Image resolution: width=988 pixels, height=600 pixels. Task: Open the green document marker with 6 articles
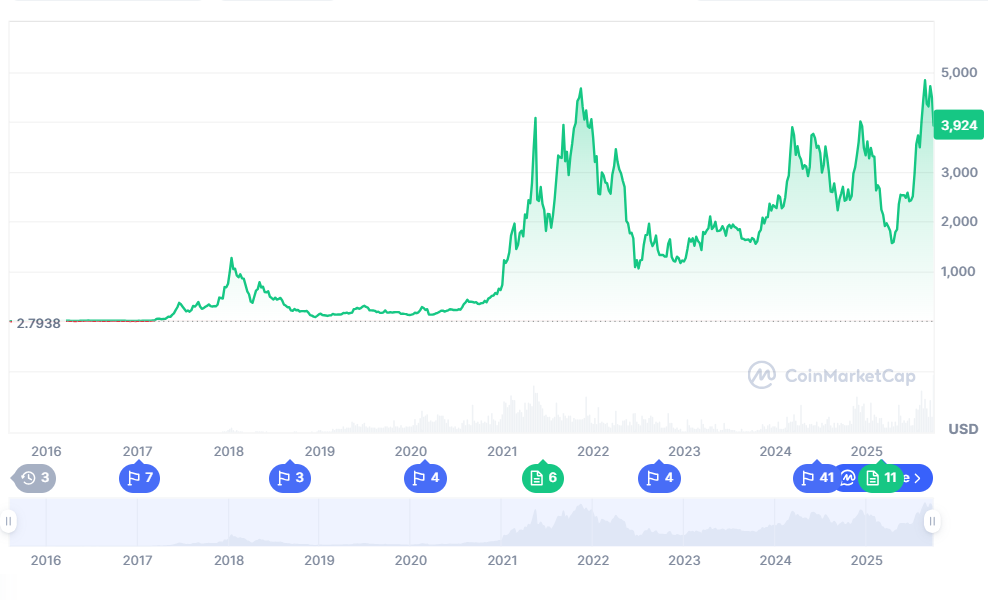point(543,478)
